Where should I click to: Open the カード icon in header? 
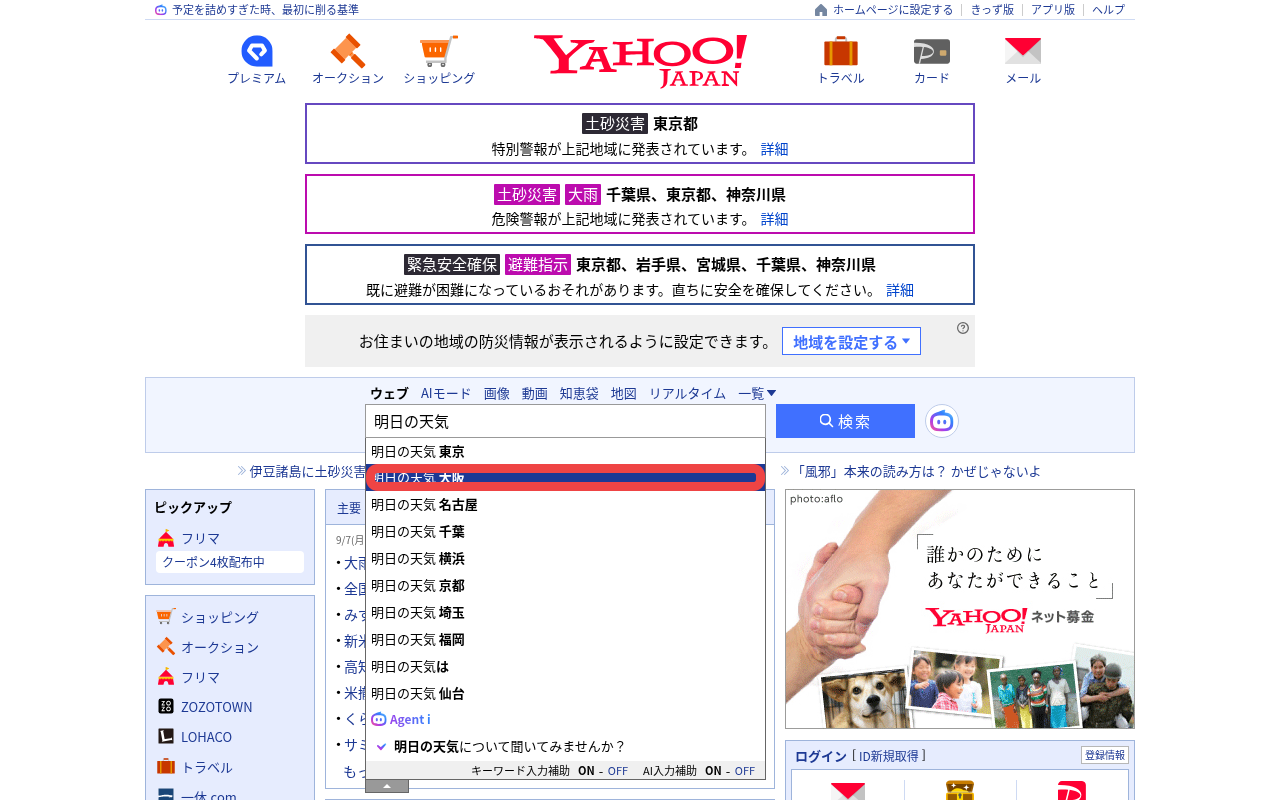pos(932,51)
